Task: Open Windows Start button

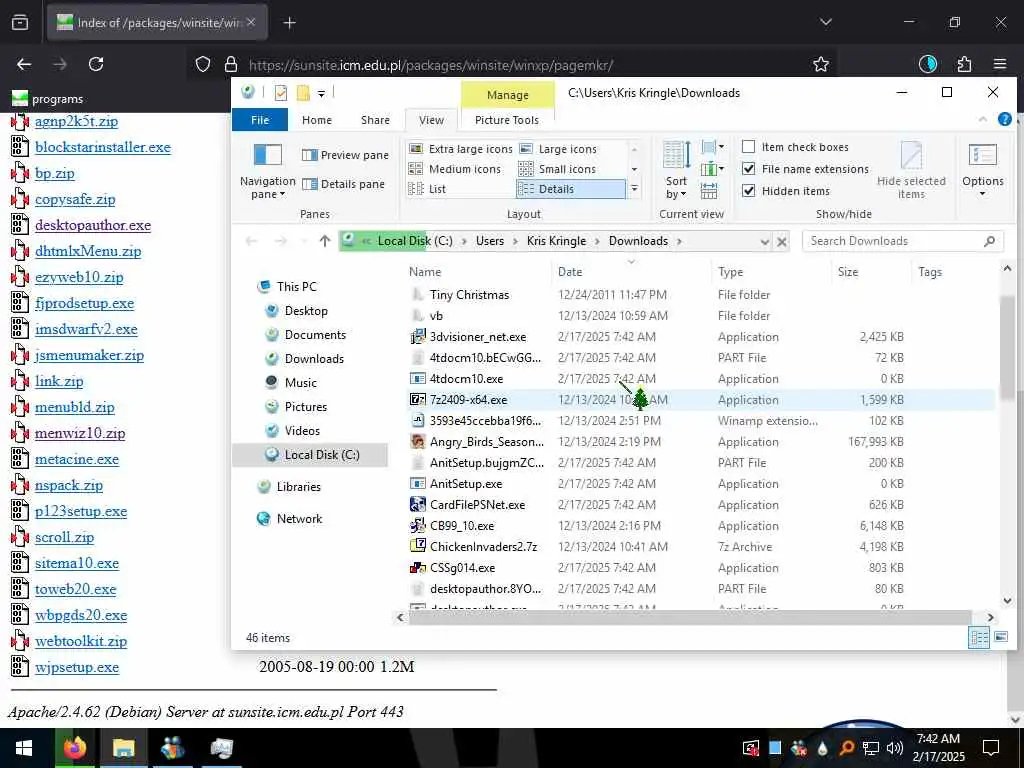Action: click(x=24, y=748)
